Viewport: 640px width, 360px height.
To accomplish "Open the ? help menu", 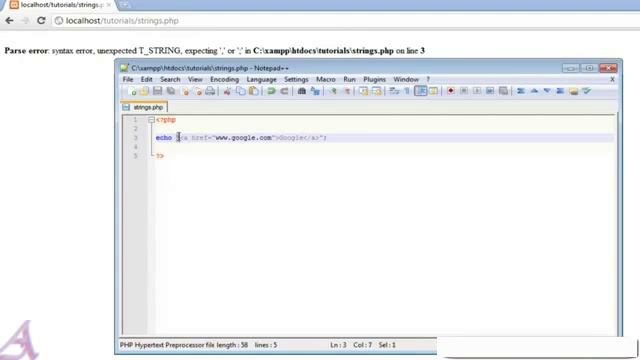I will (x=428, y=79).
